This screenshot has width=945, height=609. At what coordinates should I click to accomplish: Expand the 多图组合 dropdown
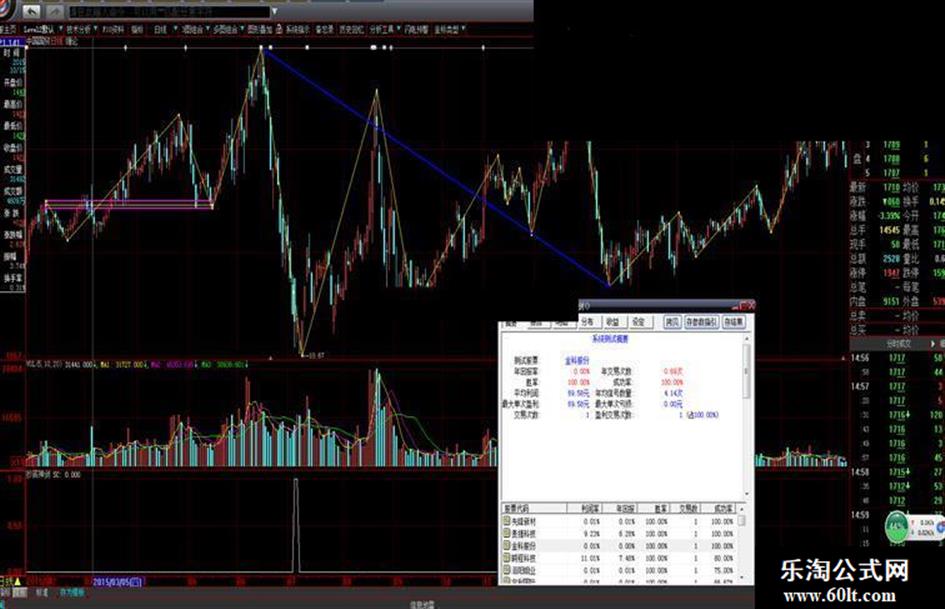tap(242, 29)
